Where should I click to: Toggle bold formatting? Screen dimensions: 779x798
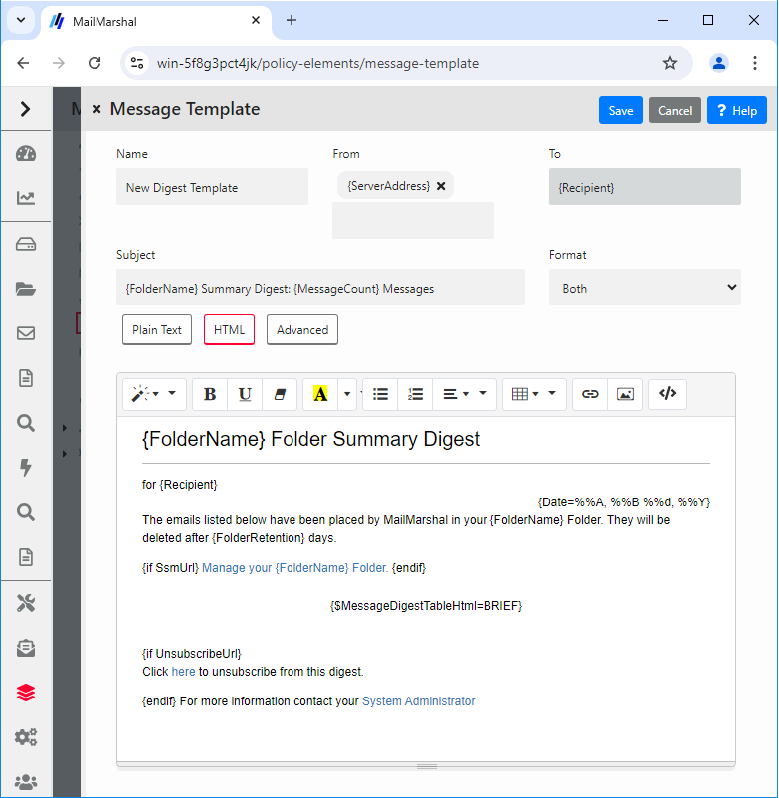[210, 394]
